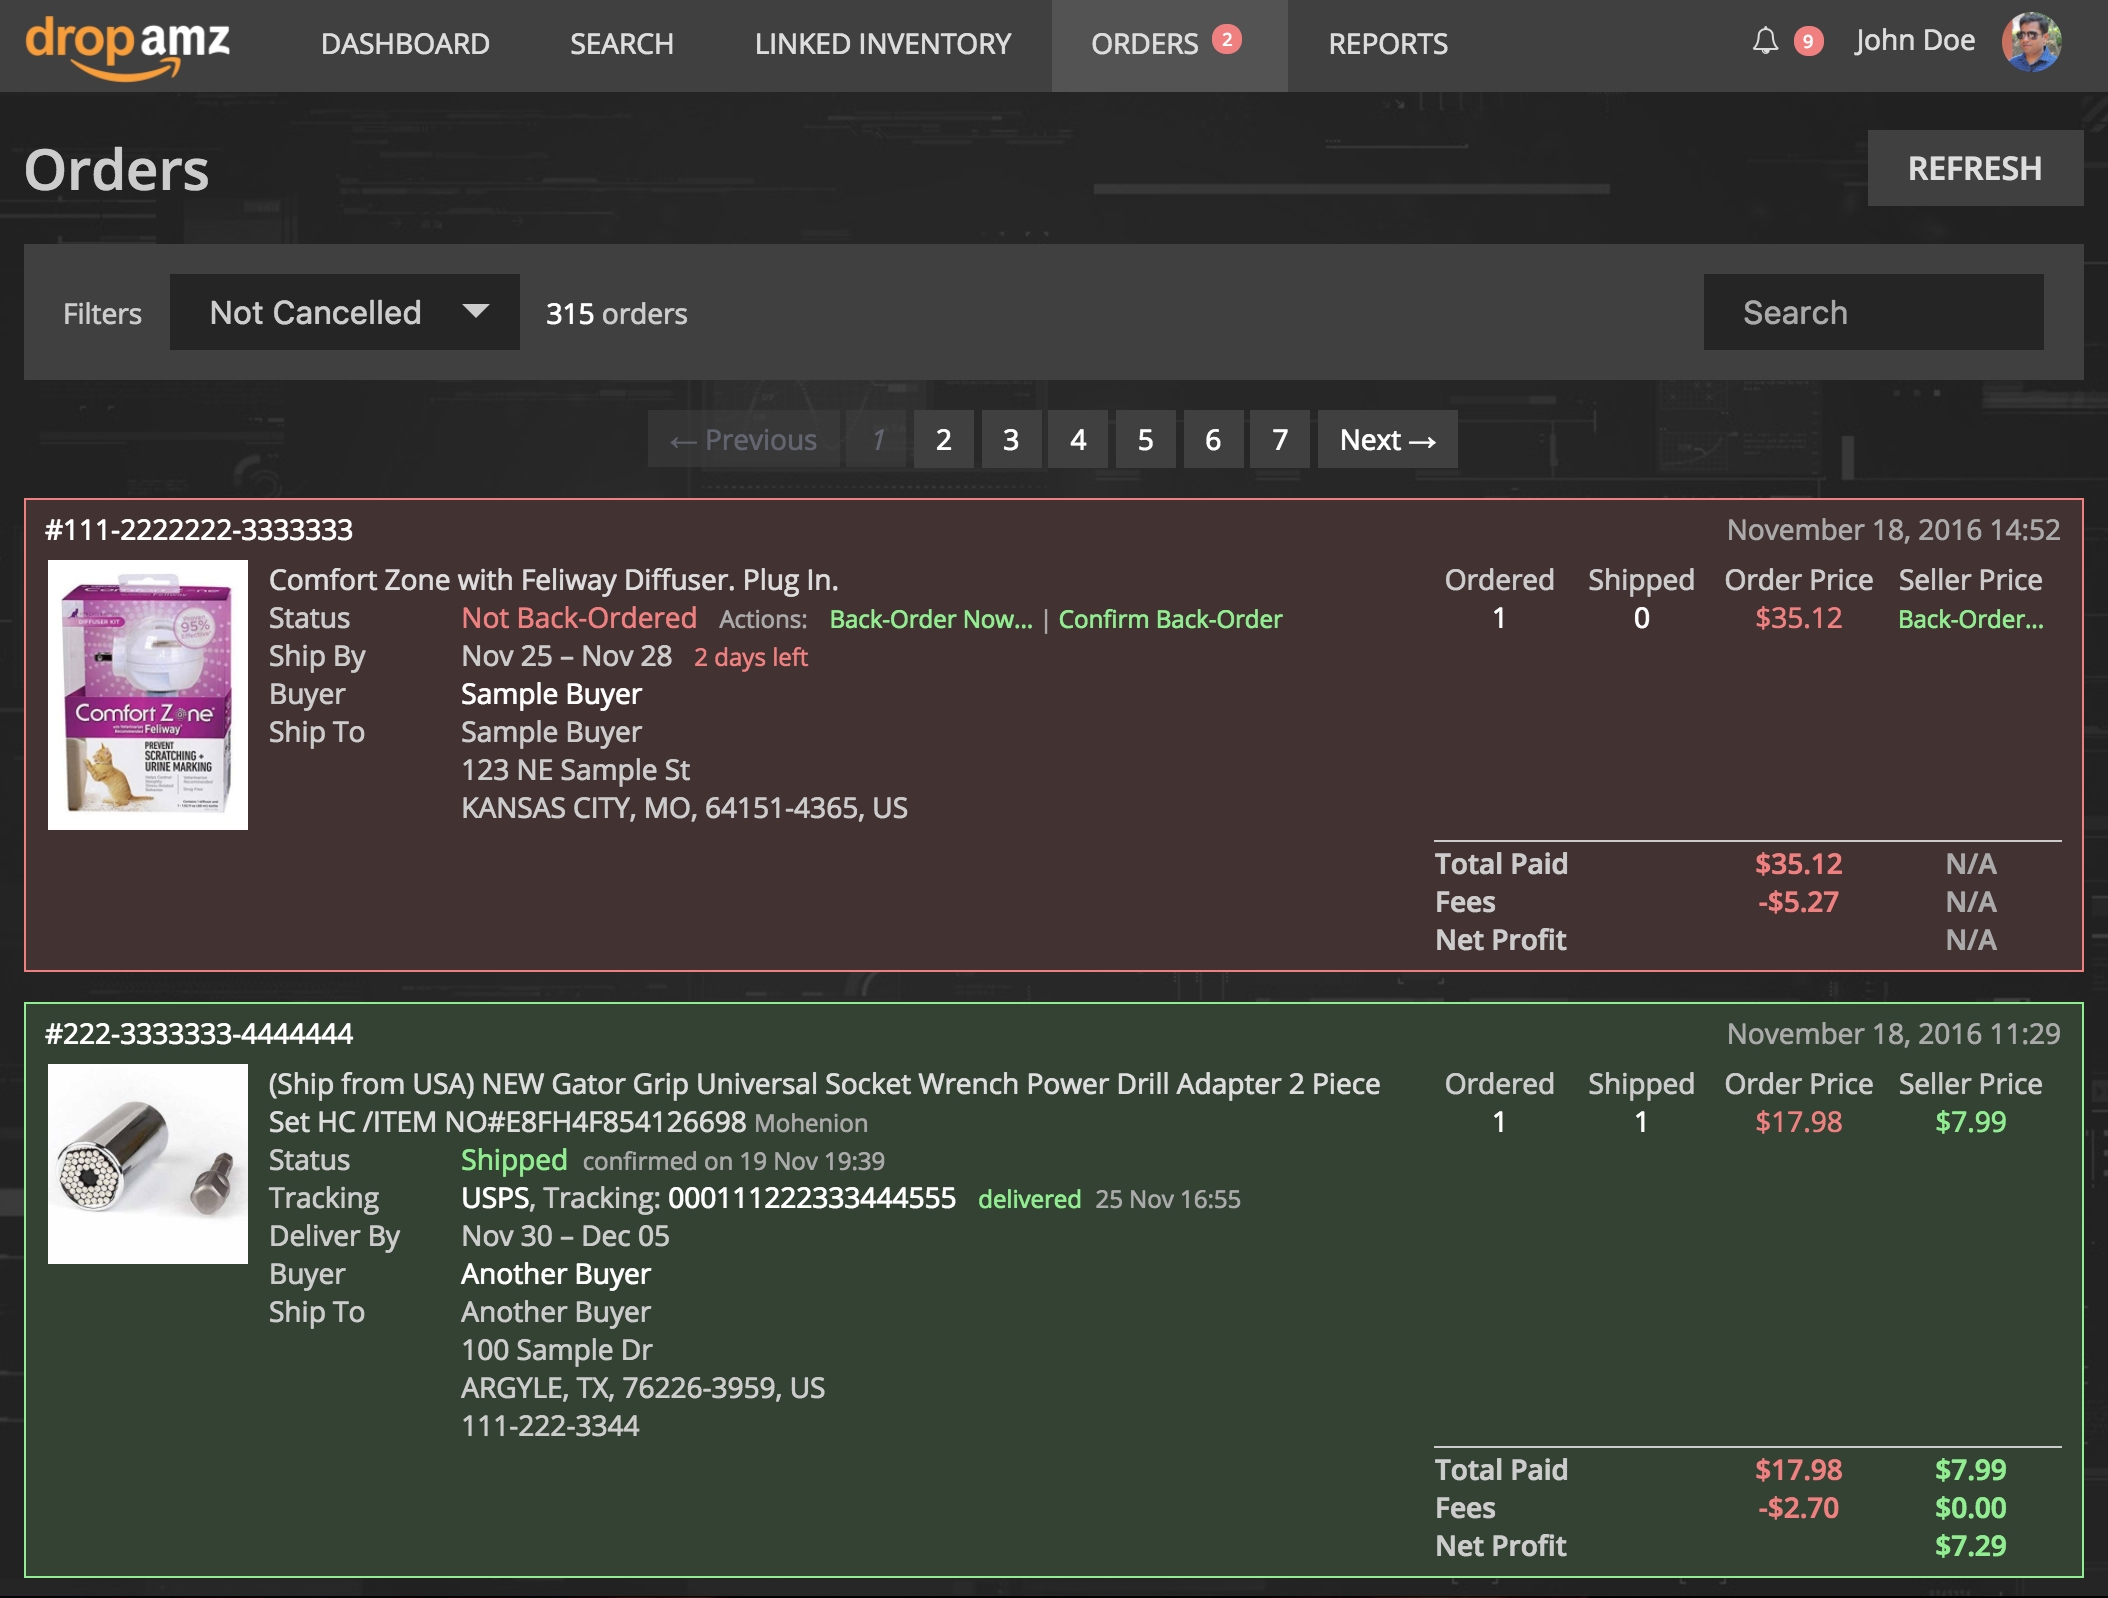This screenshot has width=2108, height=1598.
Task: Click the REFRESH button icon
Action: (1974, 168)
